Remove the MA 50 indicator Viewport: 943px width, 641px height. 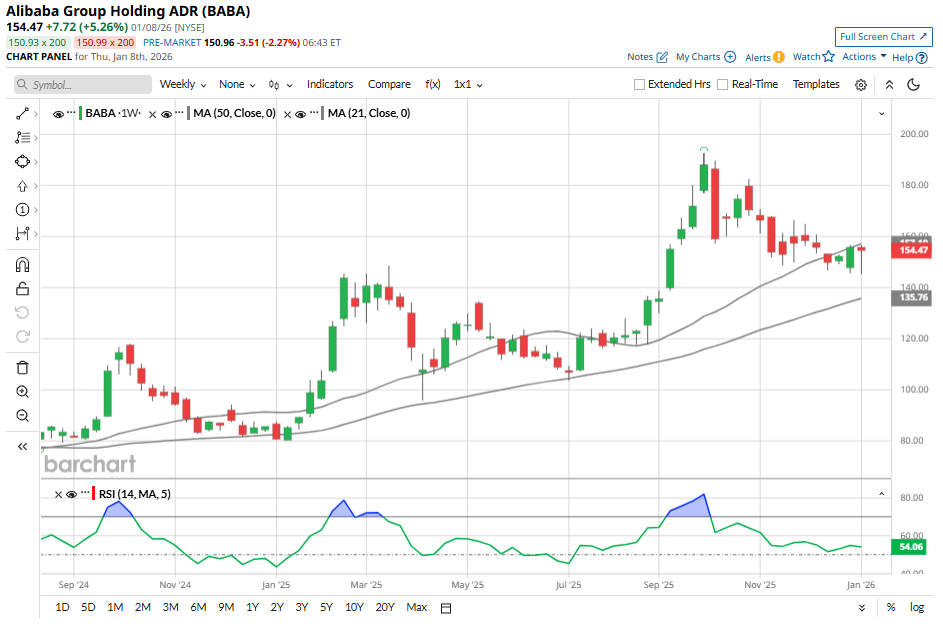(x=152, y=114)
